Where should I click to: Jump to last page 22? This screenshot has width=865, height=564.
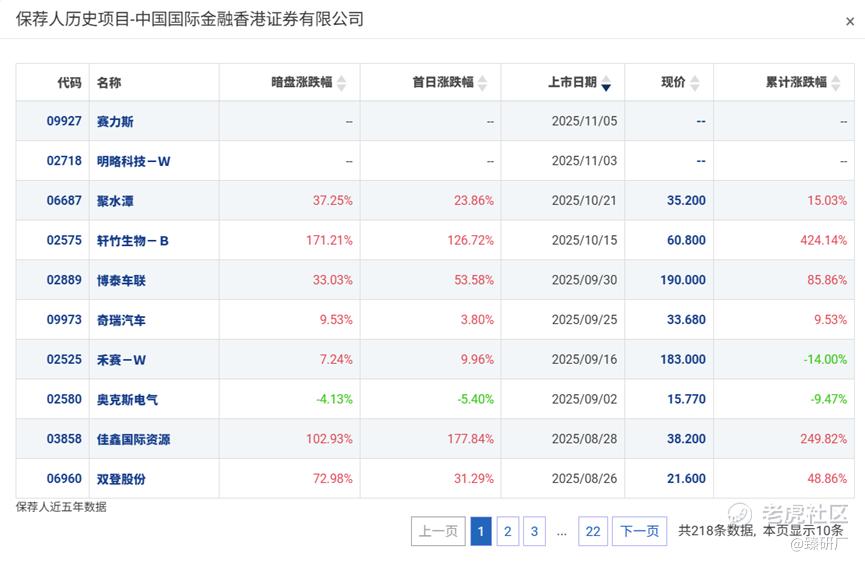point(593,531)
